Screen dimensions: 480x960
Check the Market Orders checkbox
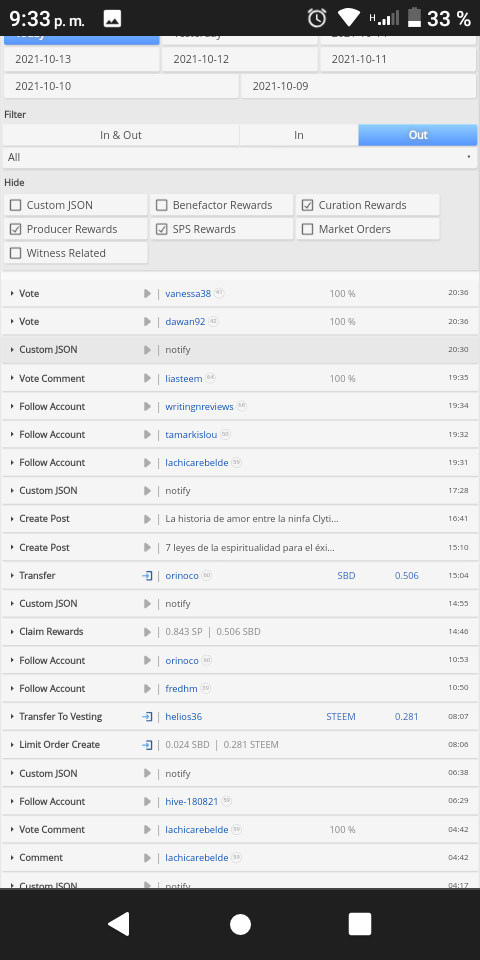(x=307, y=229)
